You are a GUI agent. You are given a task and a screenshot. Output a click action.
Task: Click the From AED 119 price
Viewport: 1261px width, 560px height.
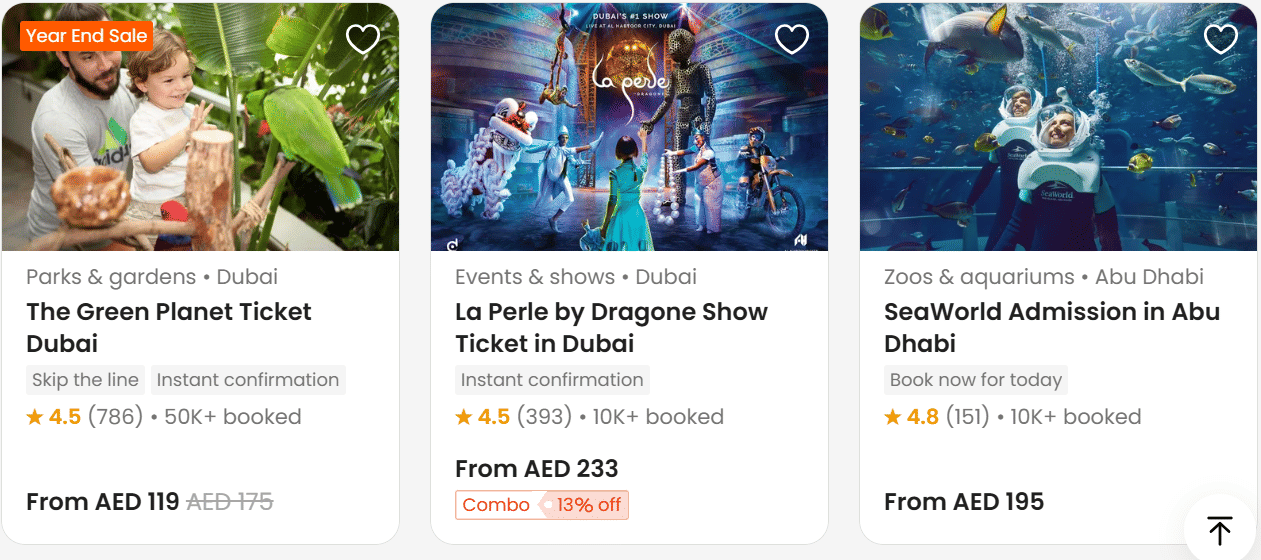(102, 502)
